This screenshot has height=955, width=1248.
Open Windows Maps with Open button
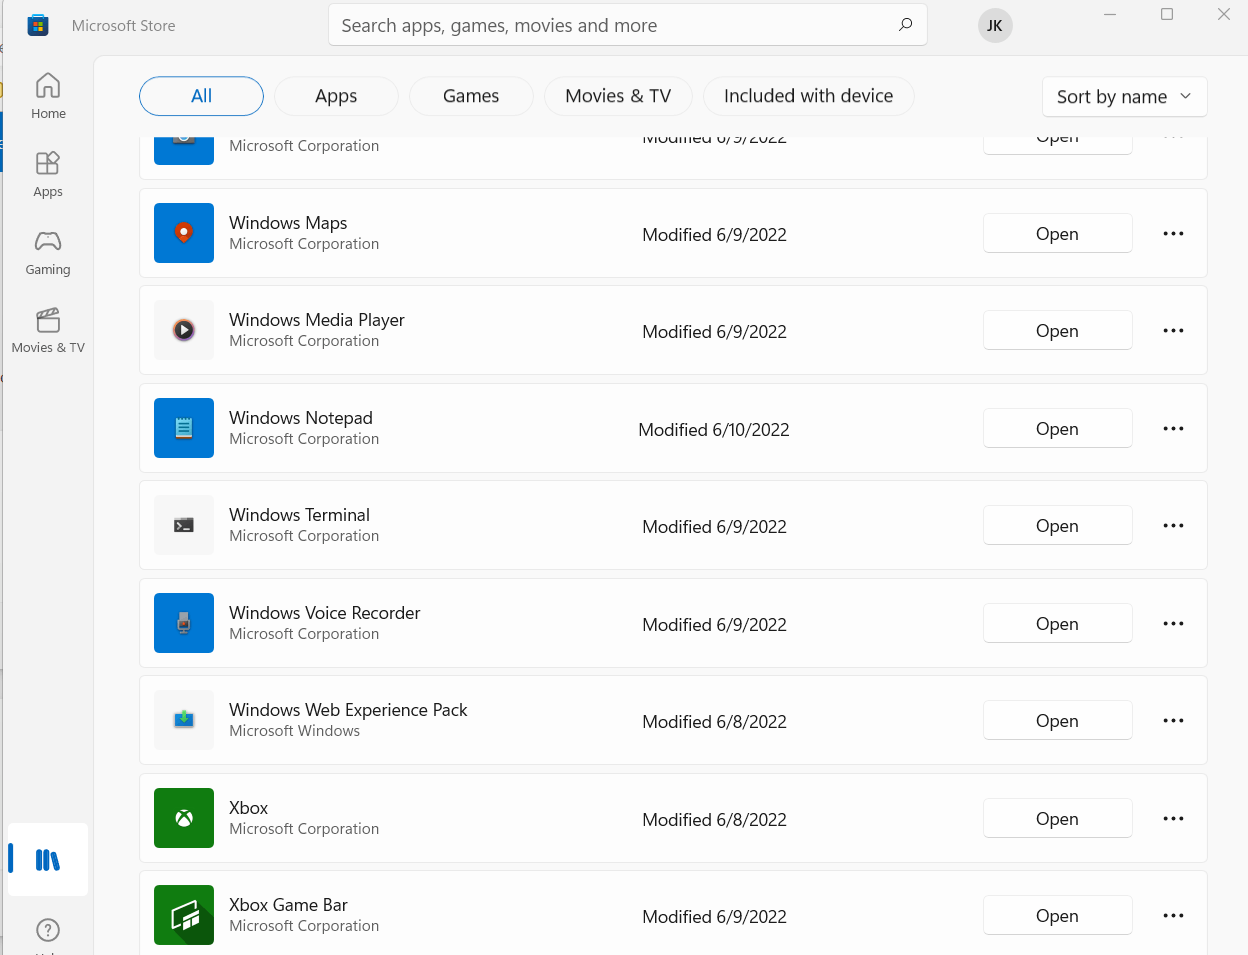coord(1057,233)
